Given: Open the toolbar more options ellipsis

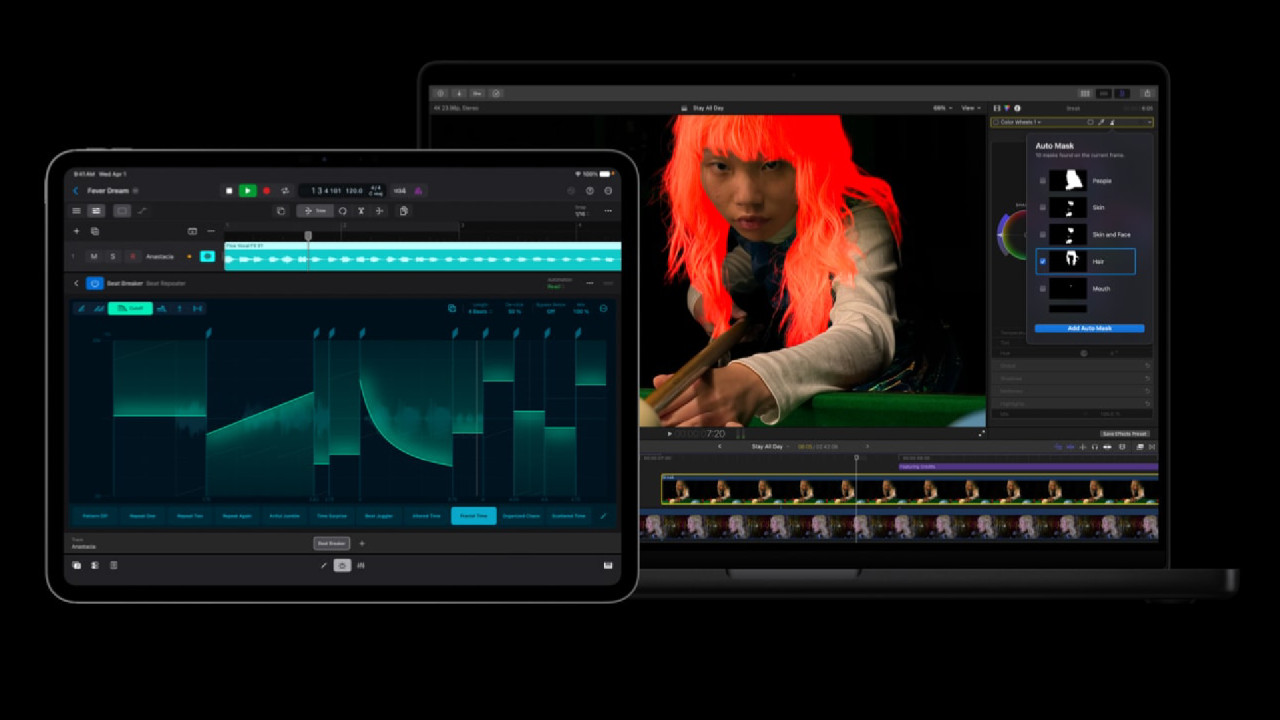Looking at the screenshot, I should [607, 211].
